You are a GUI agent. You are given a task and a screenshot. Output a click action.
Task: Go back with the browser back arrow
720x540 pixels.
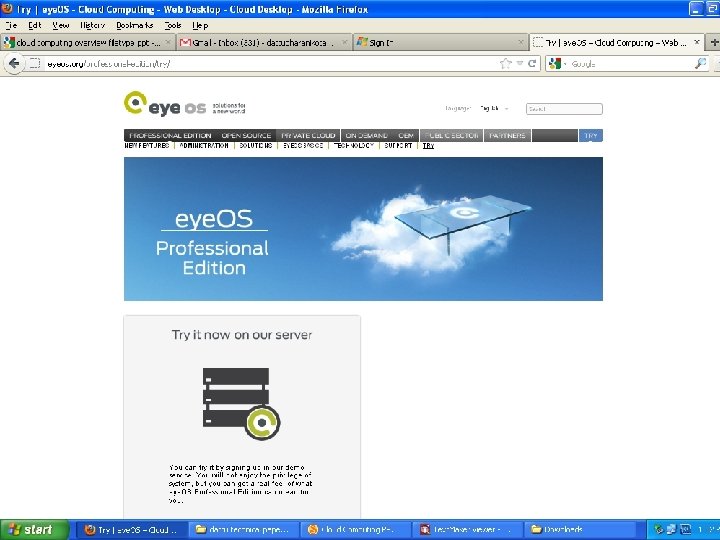[x=14, y=63]
